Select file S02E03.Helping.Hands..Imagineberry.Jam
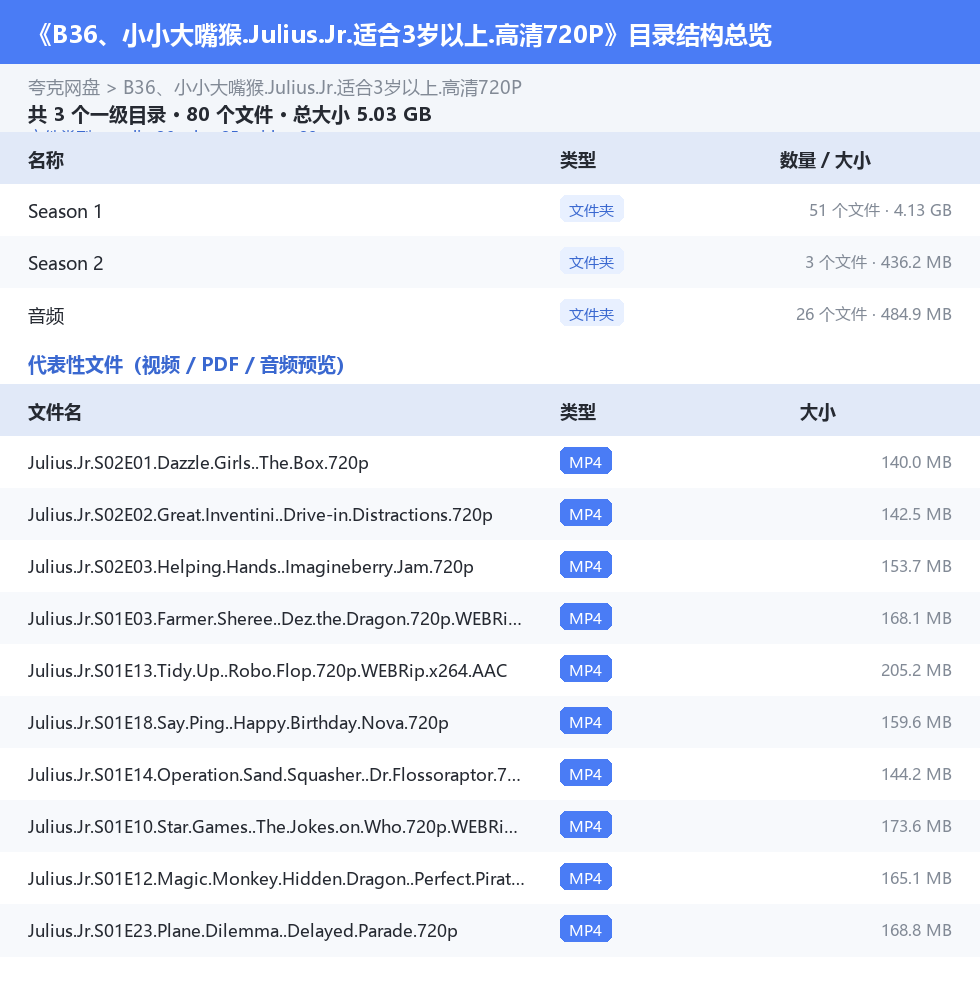This screenshot has height=988, width=980. (250, 567)
